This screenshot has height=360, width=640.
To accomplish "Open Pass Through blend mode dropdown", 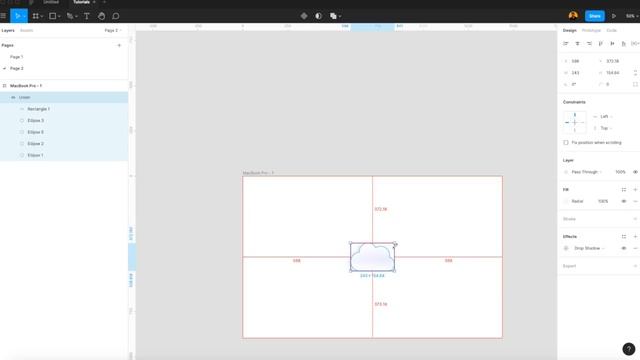I will click(x=587, y=172).
